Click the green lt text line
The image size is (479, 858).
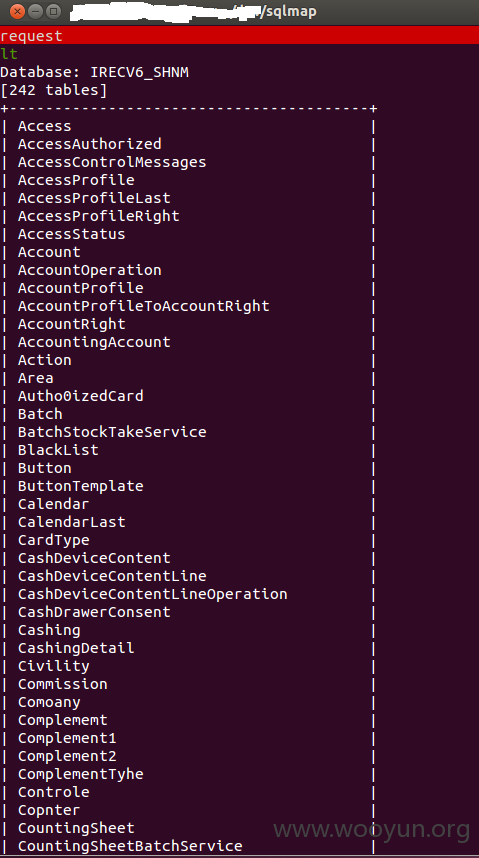click(9, 54)
